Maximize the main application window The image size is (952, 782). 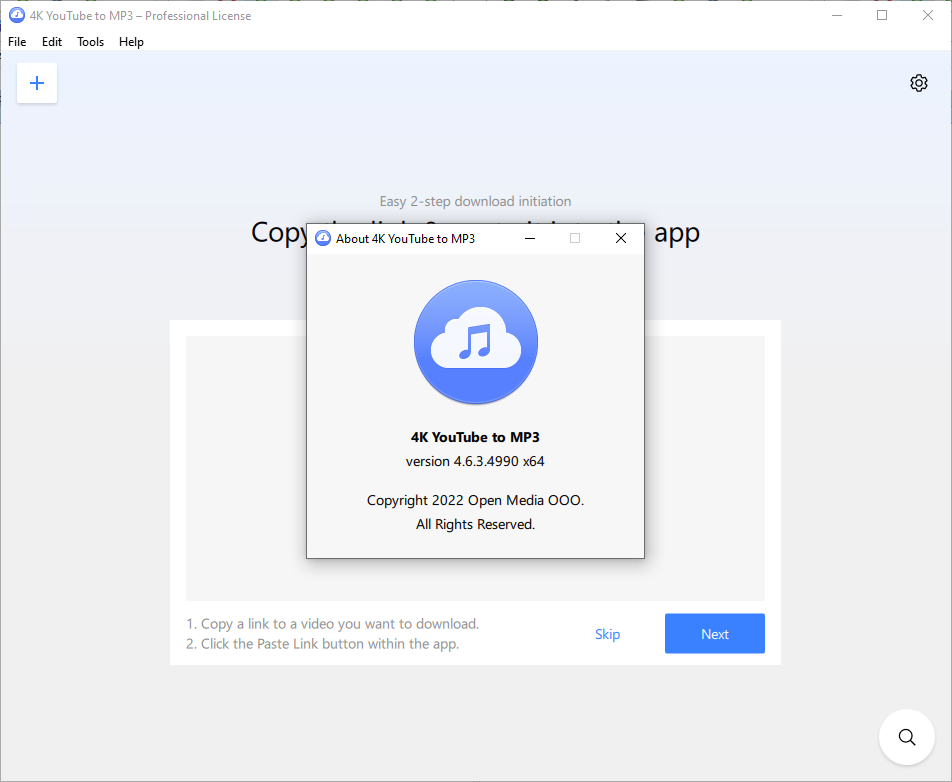[882, 15]
